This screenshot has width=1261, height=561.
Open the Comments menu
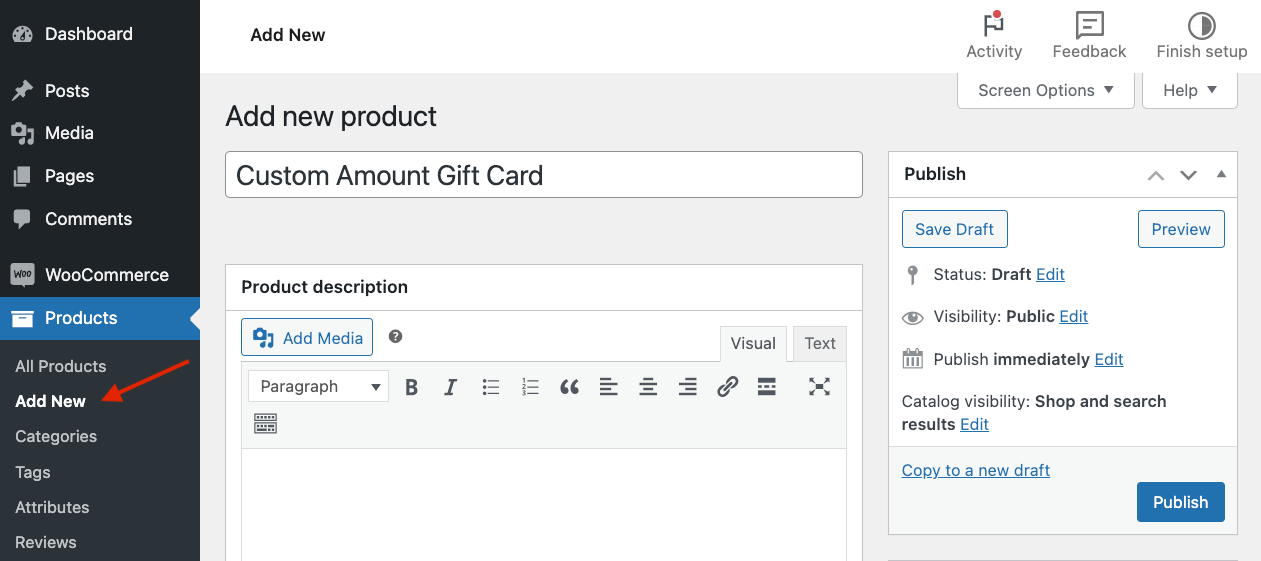[100, 219]
